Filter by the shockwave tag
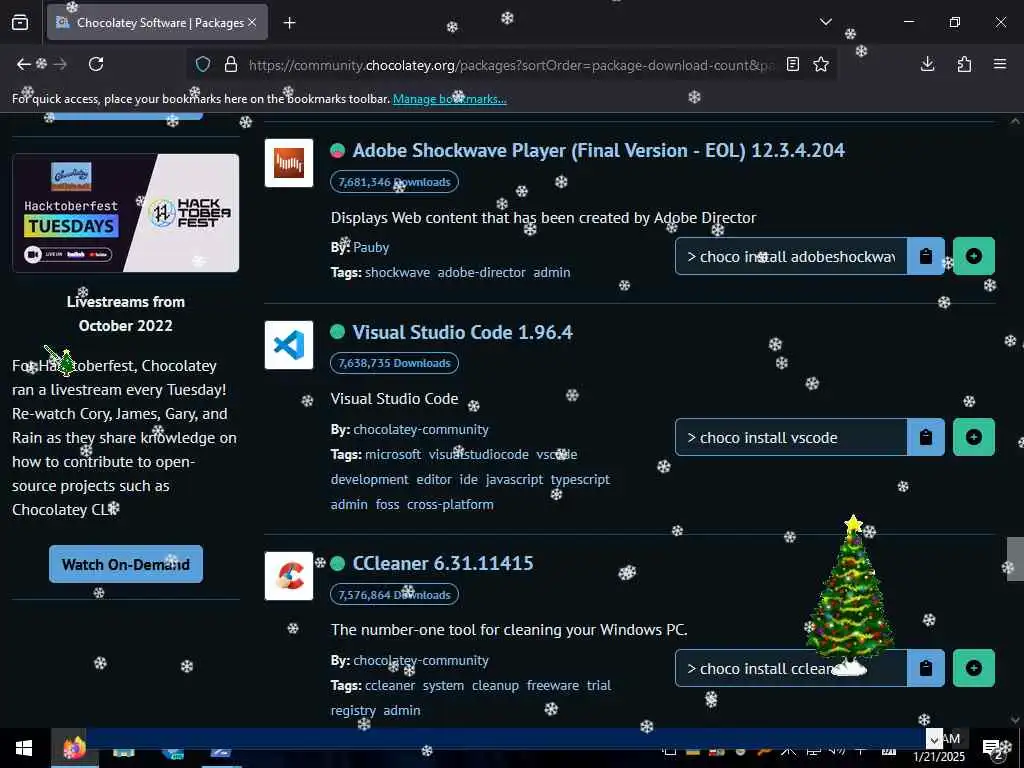 coord(397,272)
